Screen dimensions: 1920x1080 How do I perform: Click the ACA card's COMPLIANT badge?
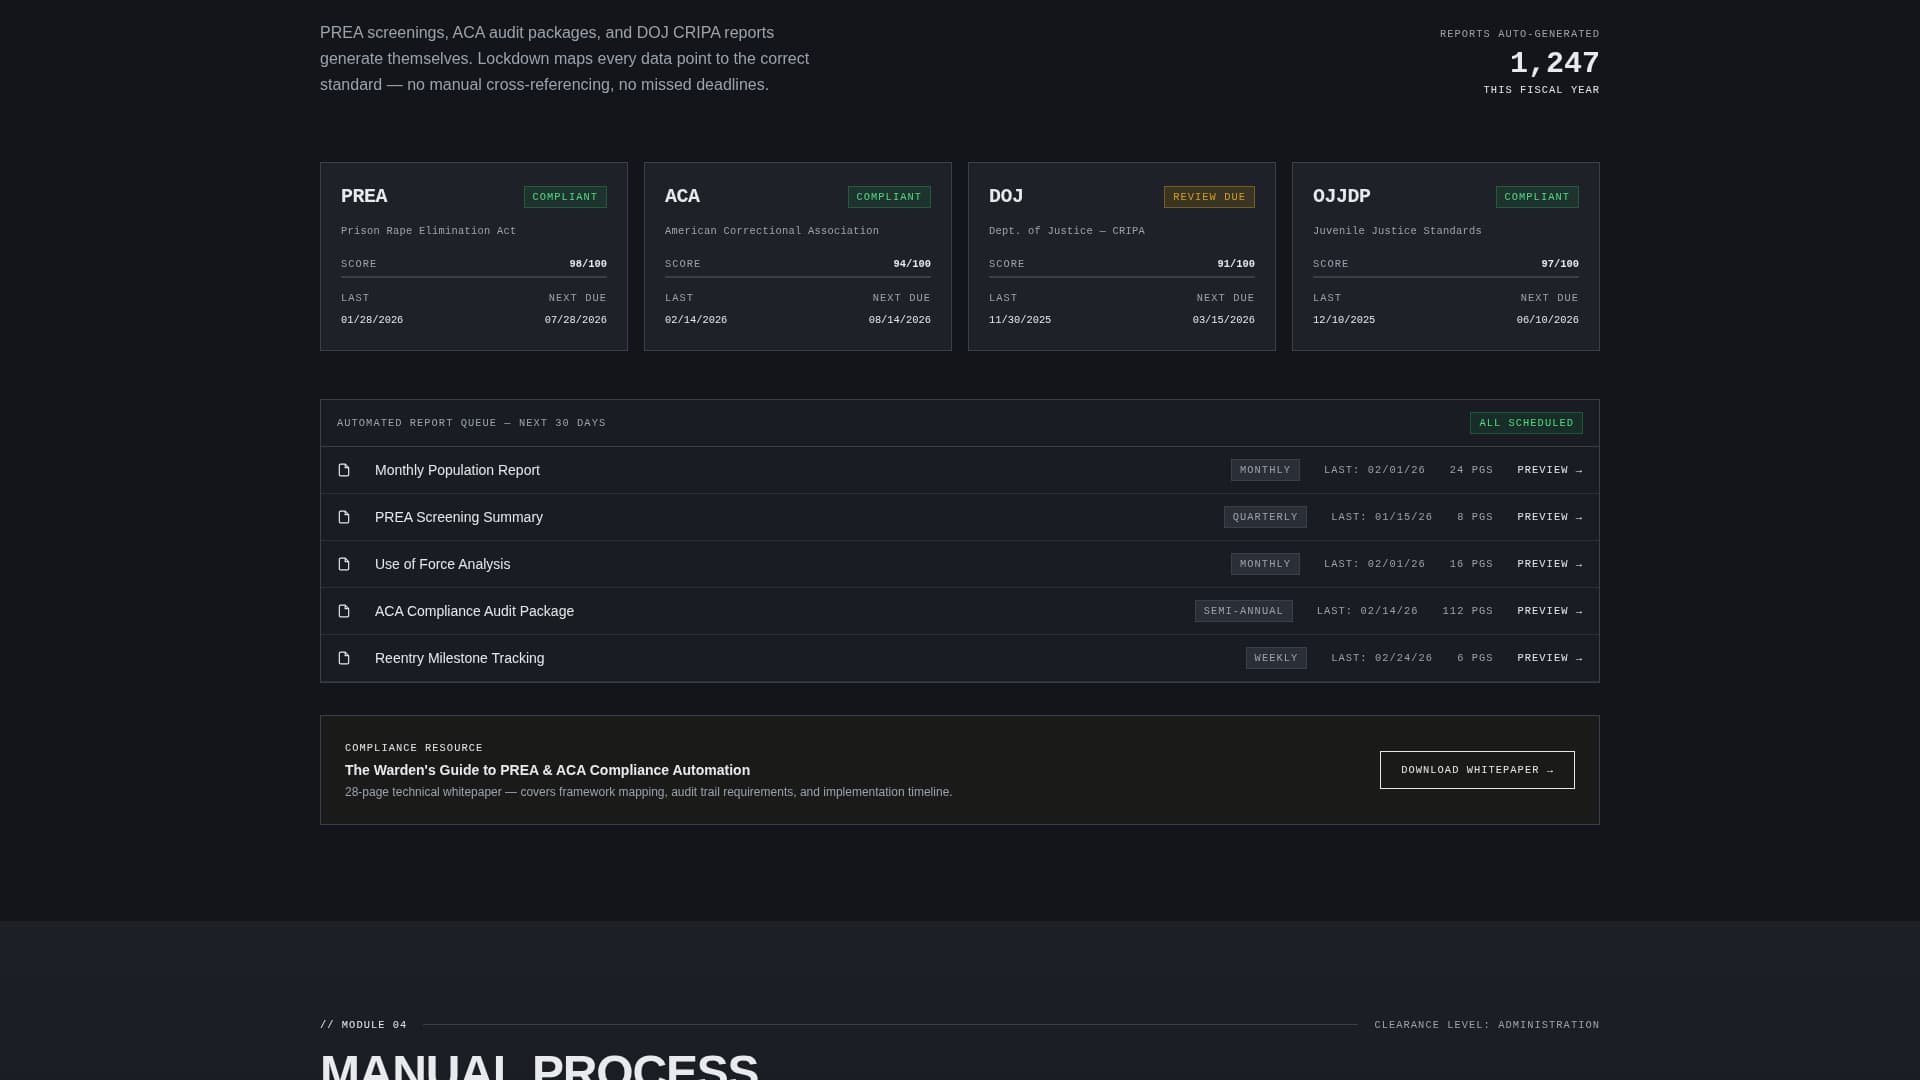(x=889, y=197)
